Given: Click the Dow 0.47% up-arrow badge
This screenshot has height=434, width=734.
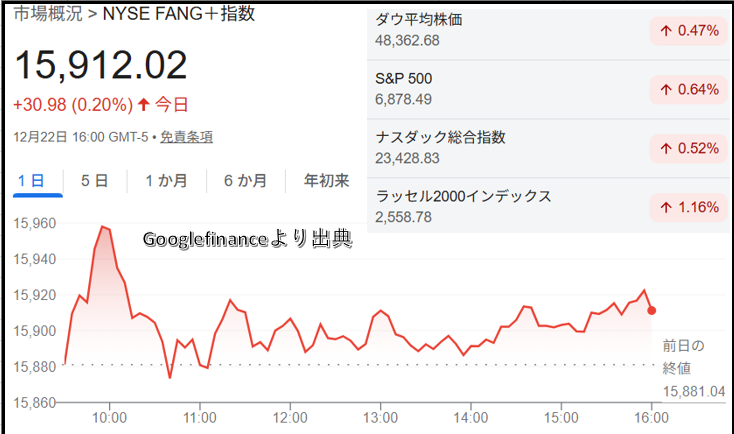Looking at the screenshot, I should coord(690,31).
